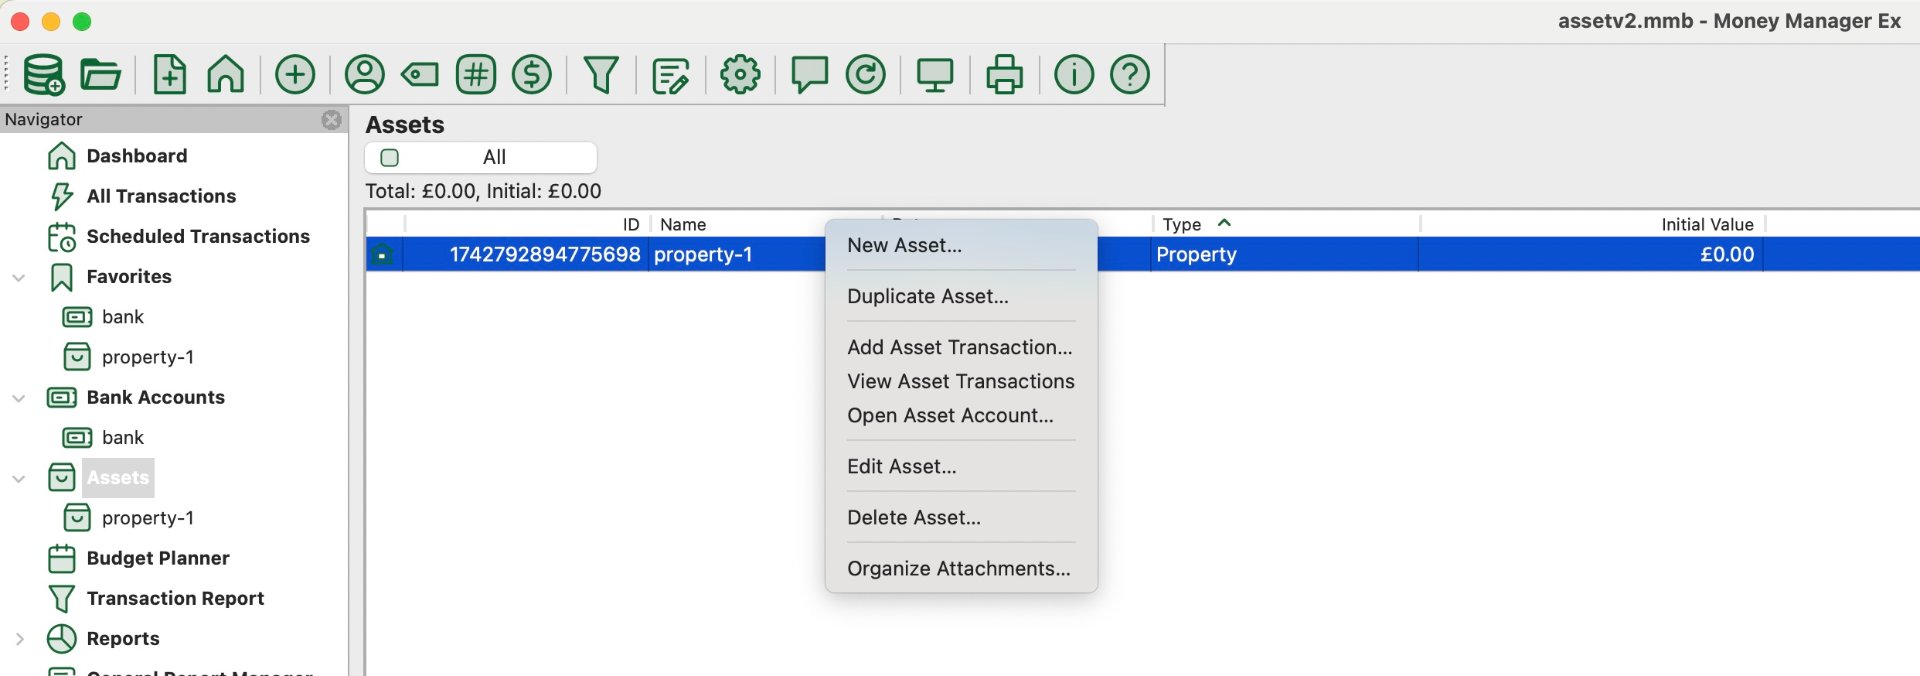Open Budget Planner in the navigator
This screenshot has width=1920, height=676.
click(157, 558)
